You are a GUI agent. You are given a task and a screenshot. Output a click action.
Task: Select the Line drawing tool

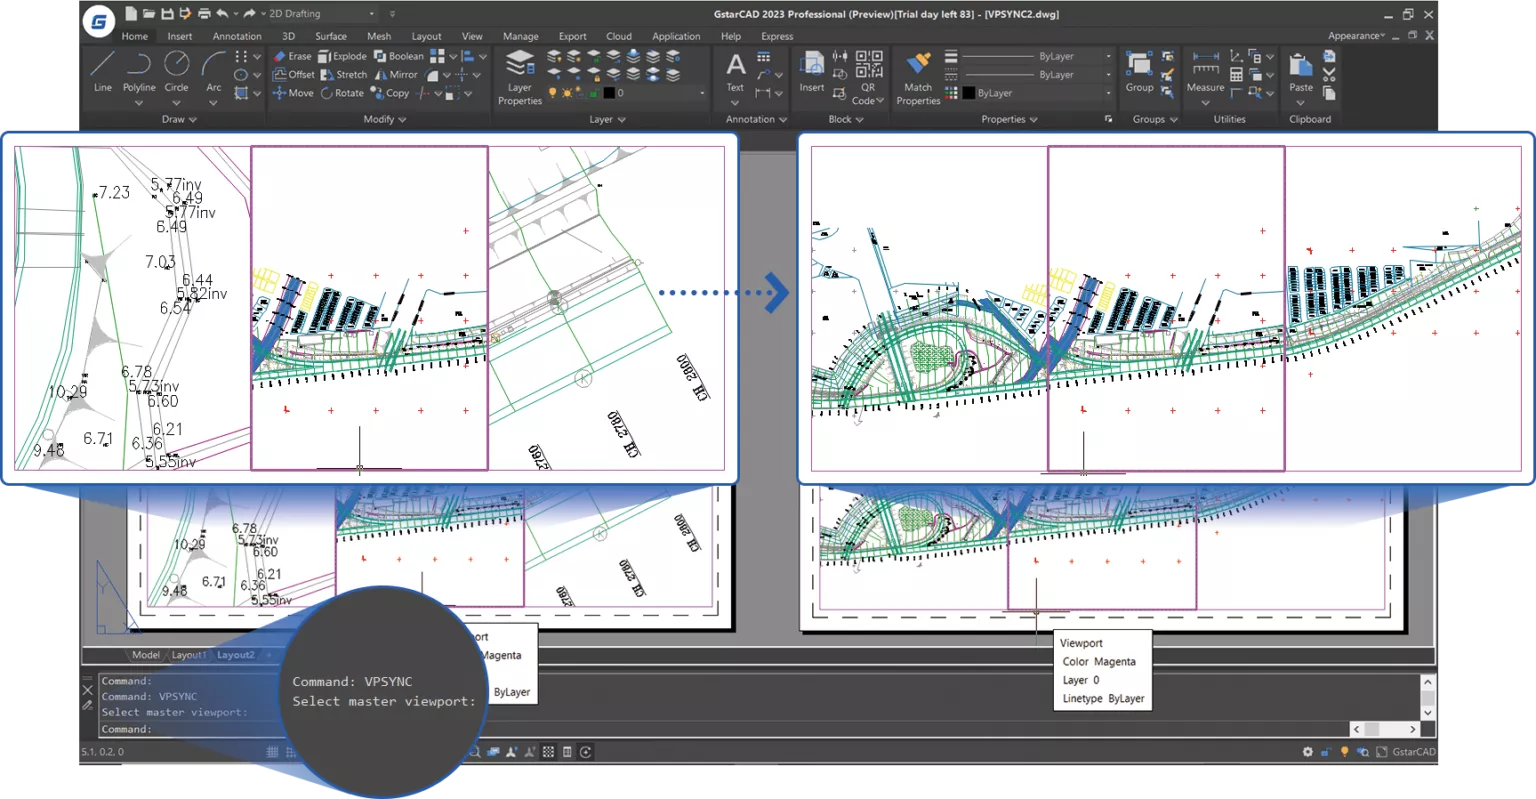[x=102, y=71]
